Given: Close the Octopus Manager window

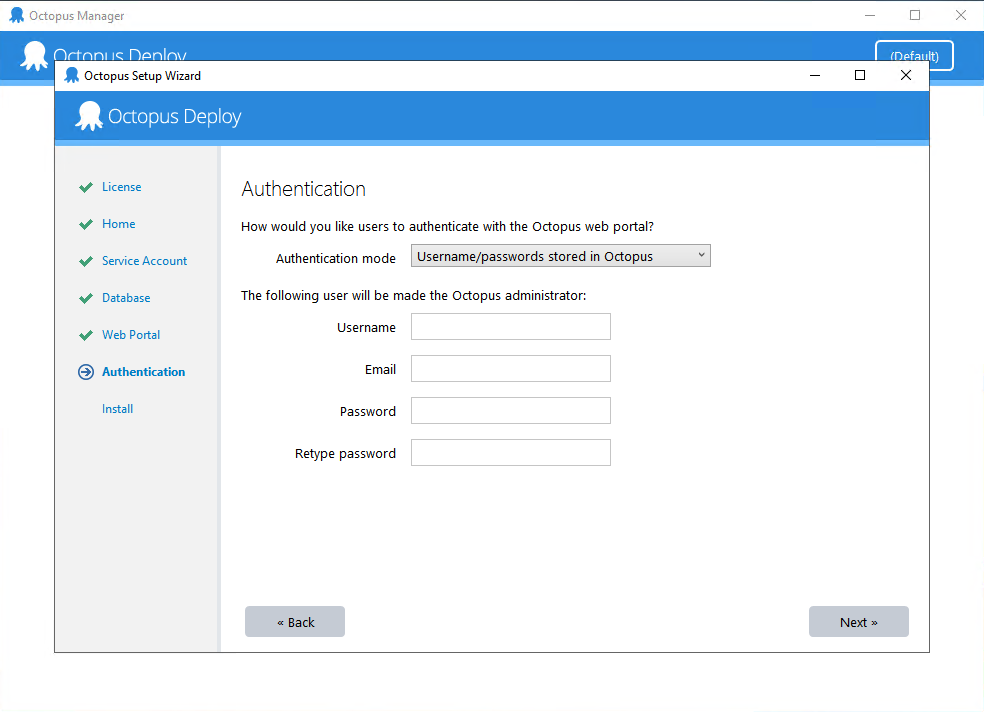Looking at the screenshot, I should (961, 15).
